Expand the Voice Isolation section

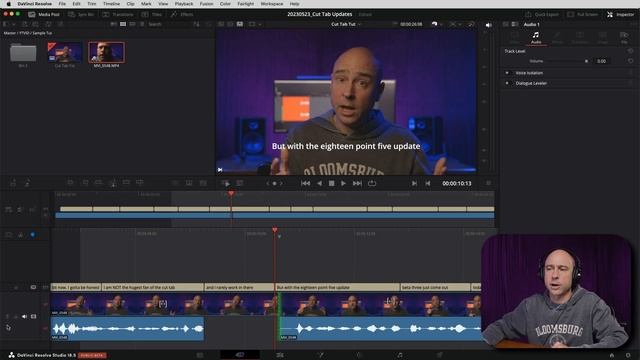529,73
